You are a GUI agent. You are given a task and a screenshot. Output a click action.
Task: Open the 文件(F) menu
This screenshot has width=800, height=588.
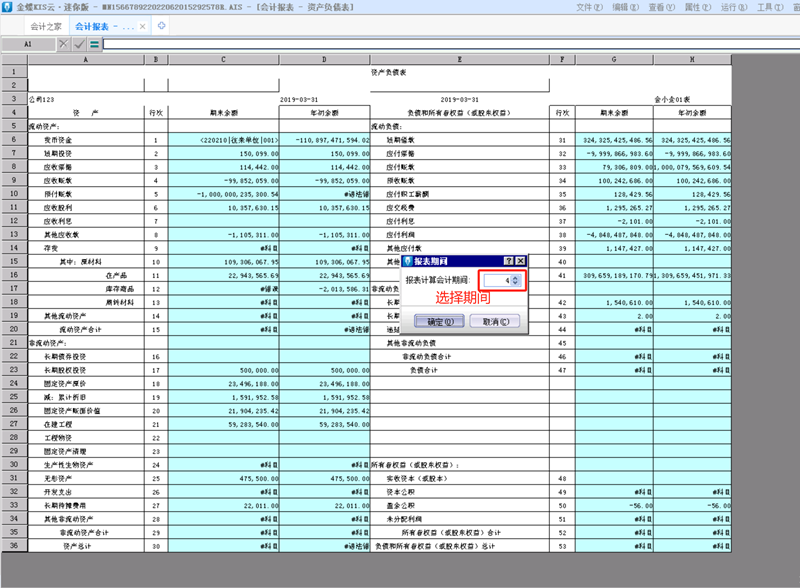click(590, 6)
